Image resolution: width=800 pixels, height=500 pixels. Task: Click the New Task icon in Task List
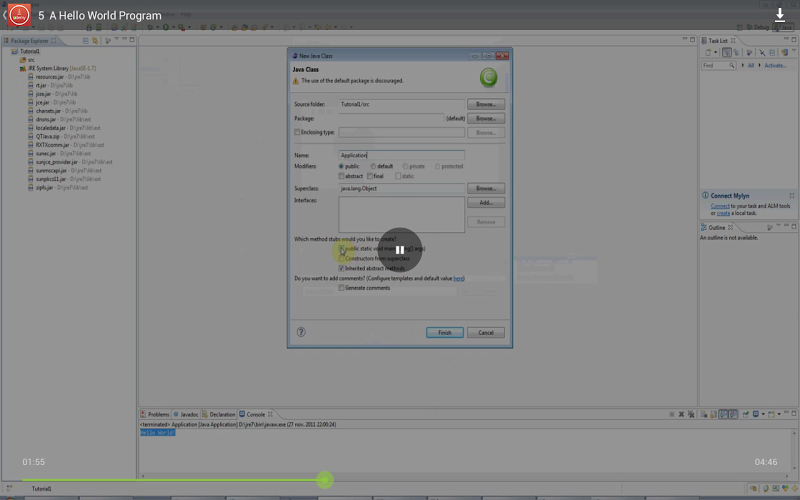708,52
